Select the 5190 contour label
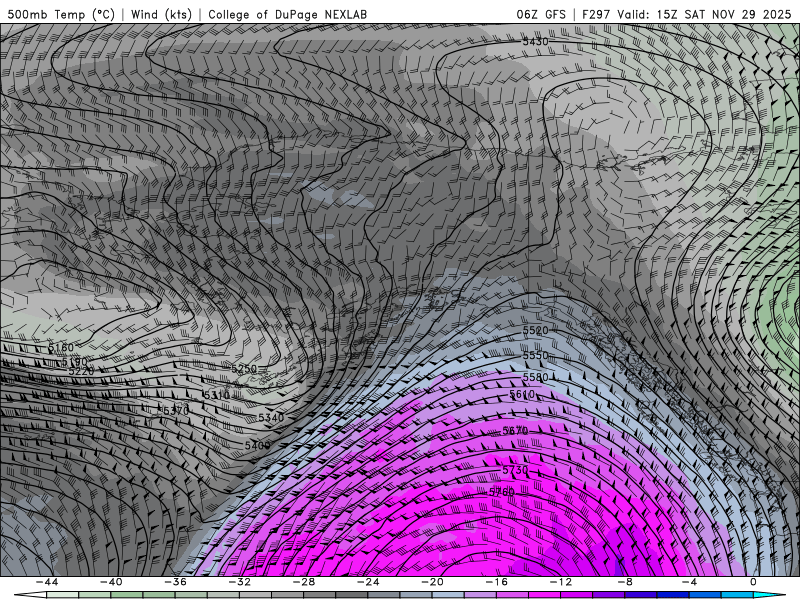Viewport: 800px width, 600px height. 74,362
